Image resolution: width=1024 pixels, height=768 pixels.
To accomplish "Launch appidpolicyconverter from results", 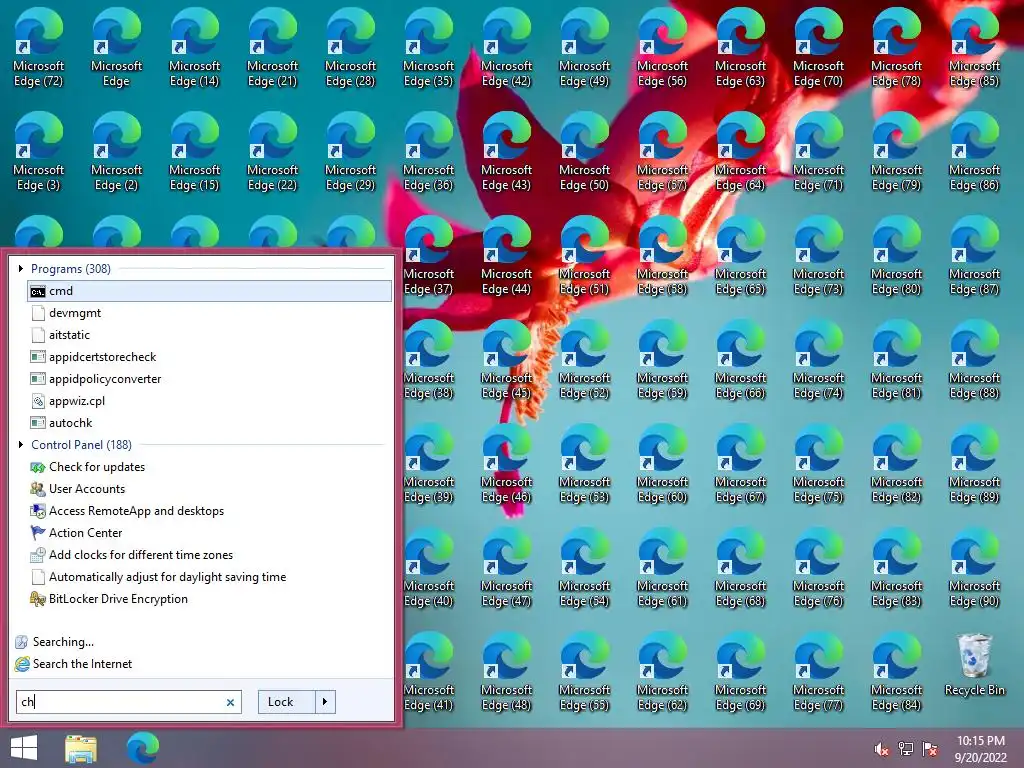I will coord(209,379).
